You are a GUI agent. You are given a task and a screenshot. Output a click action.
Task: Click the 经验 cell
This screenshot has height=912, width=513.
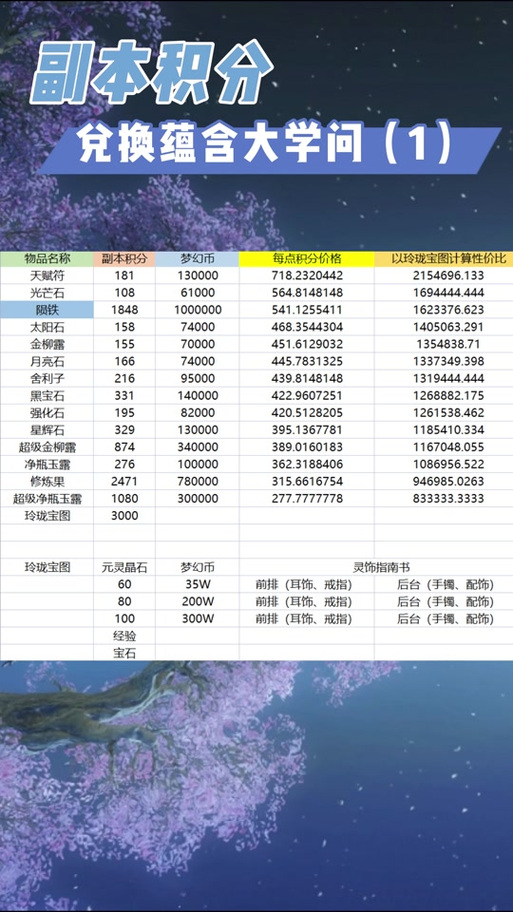click(124, 636)
